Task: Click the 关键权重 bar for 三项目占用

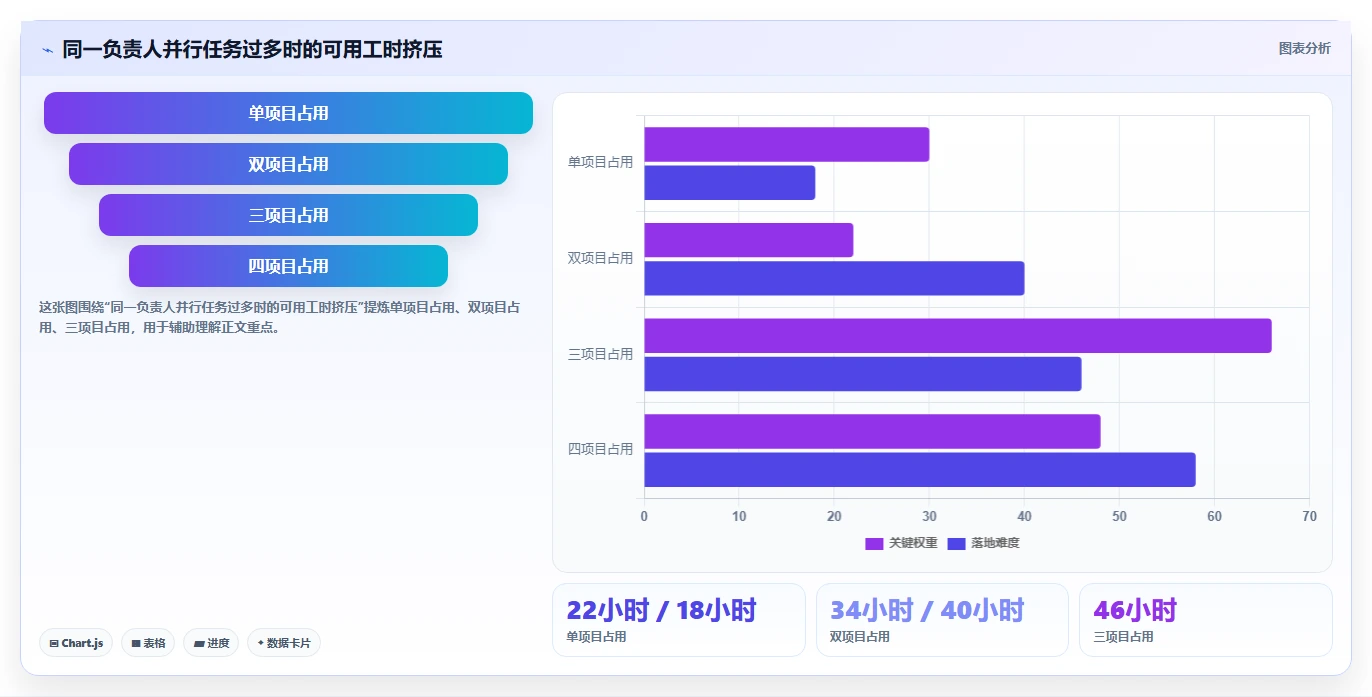Action: pos(957,336)
